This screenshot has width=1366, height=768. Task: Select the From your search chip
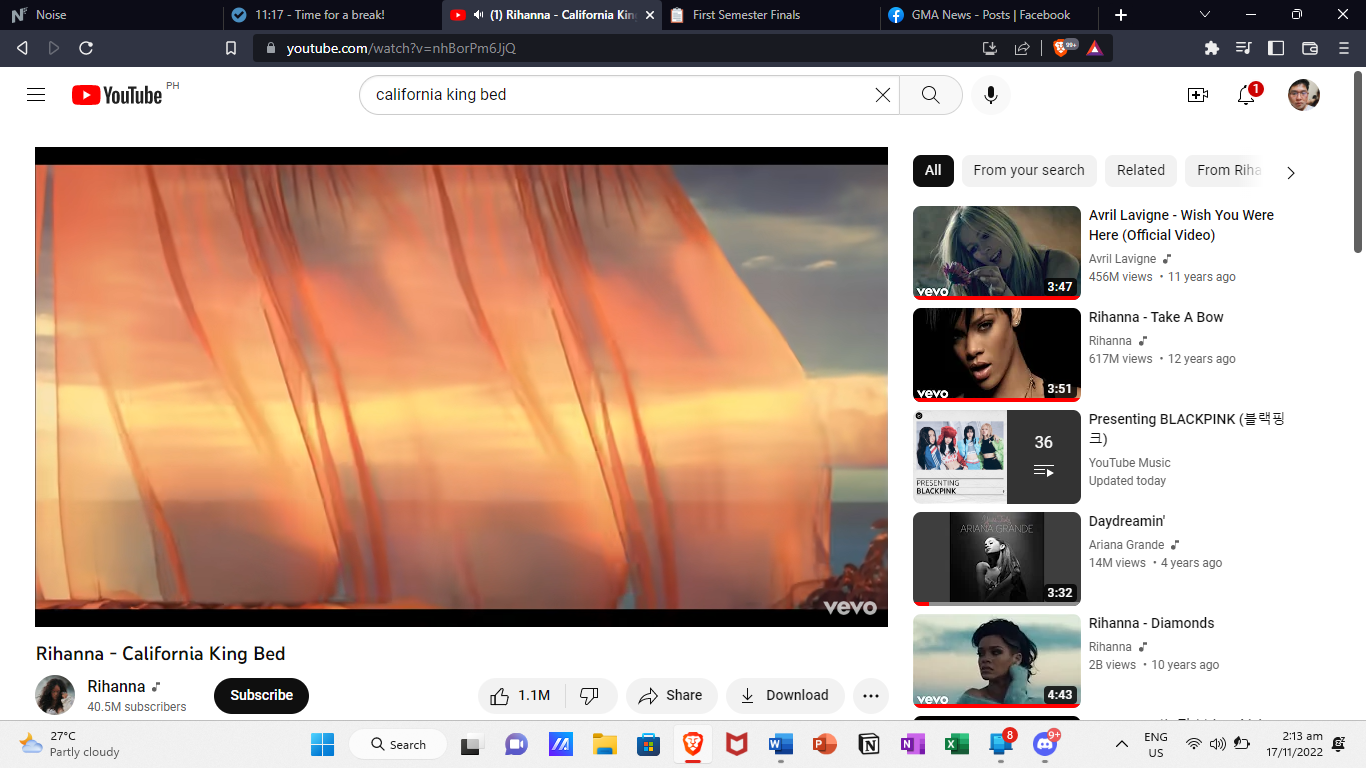[1029, 170]
